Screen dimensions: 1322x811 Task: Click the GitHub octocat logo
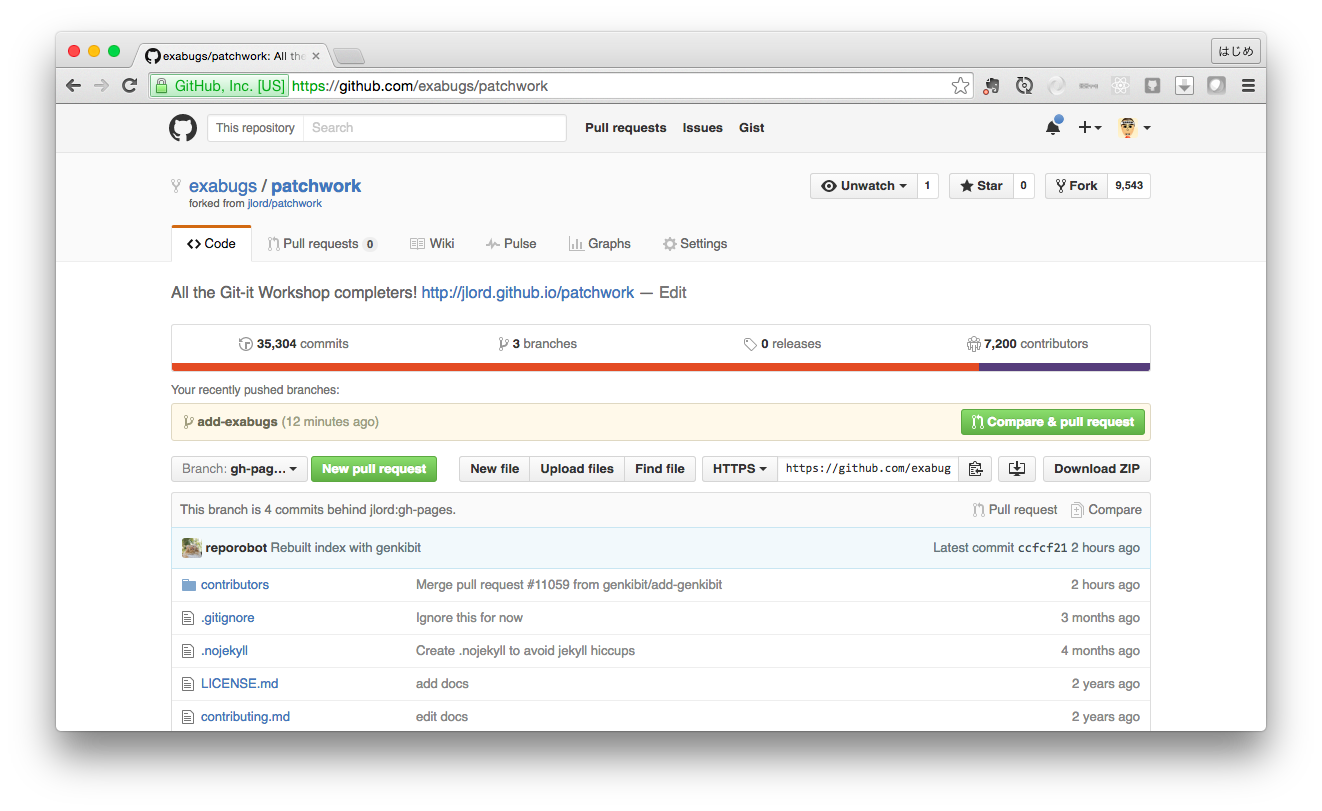[183, 128]
